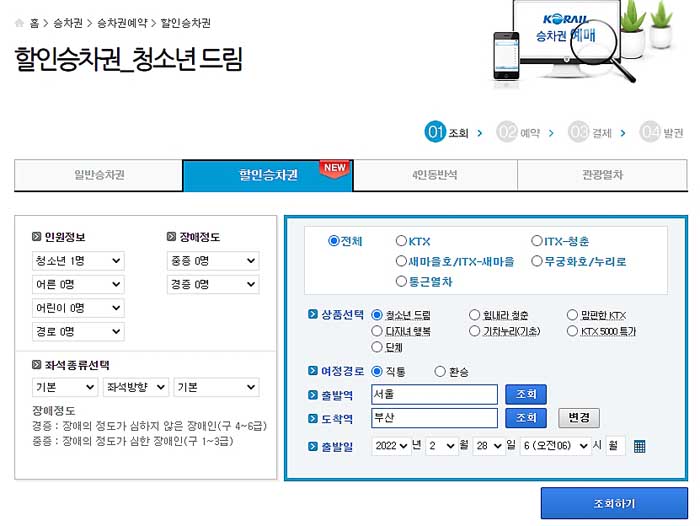Click 조회 button next to 도착역
This screenshot has height=526, width=700.
(x=526, y=418)
